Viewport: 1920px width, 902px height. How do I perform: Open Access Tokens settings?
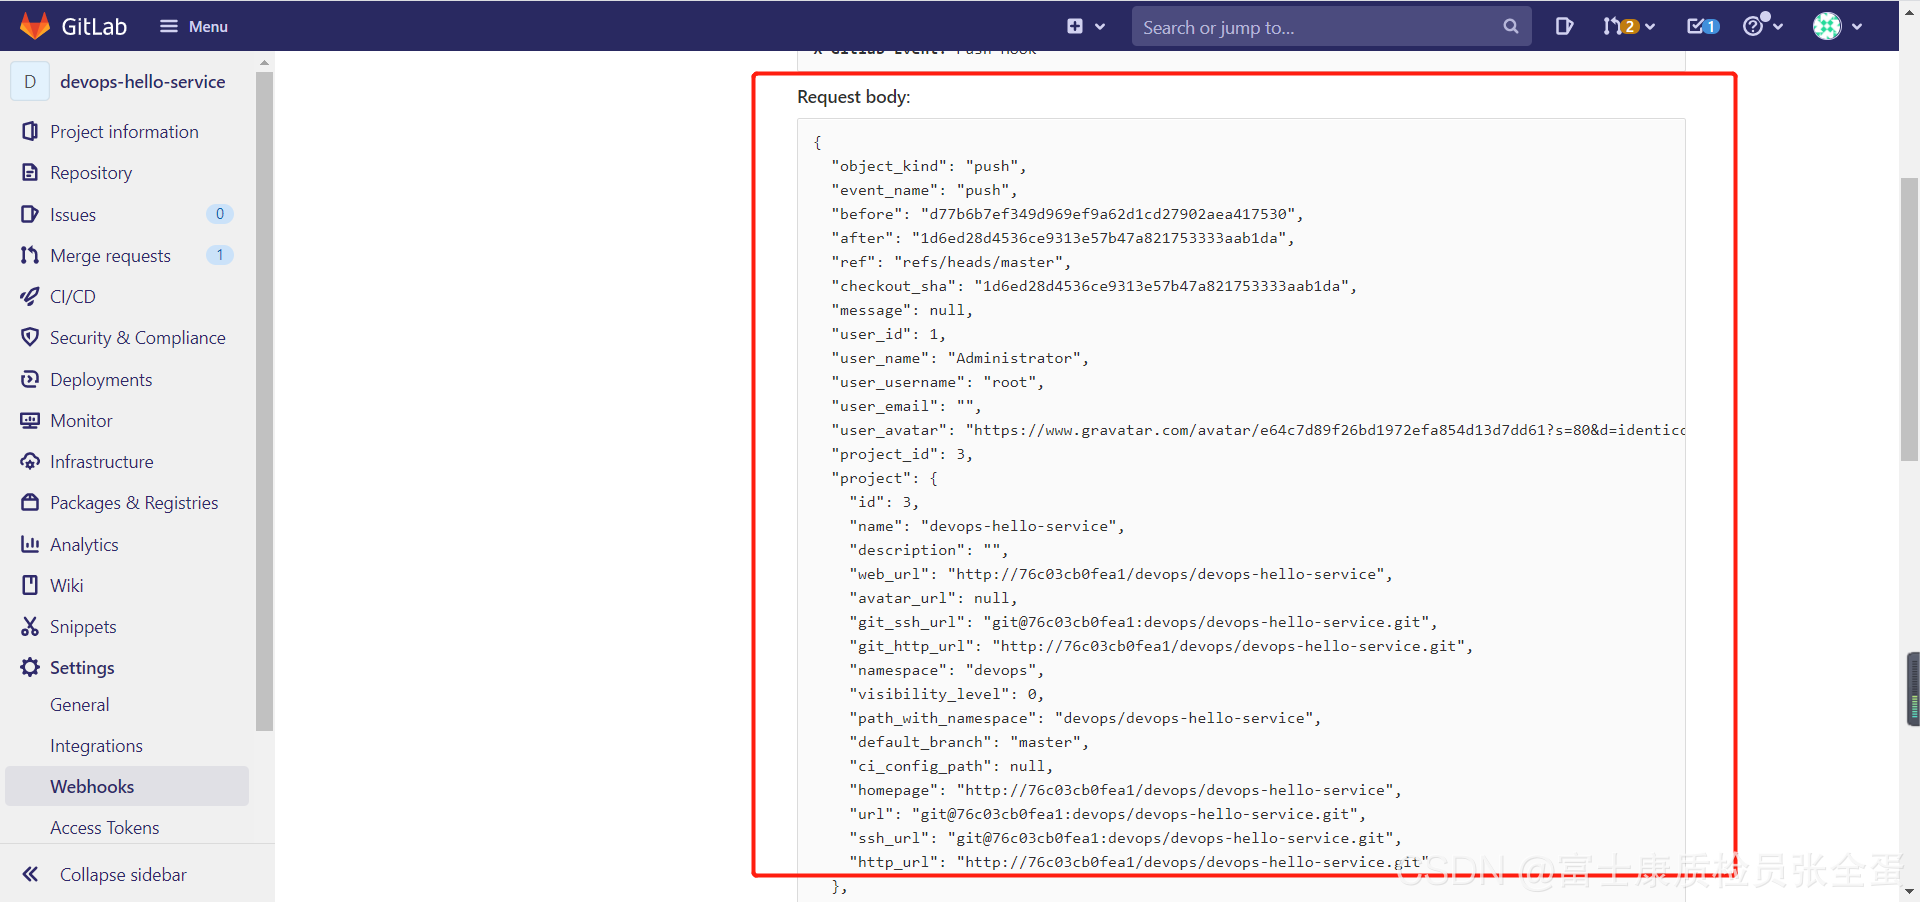pyautogui.click(x=105, y=828)
